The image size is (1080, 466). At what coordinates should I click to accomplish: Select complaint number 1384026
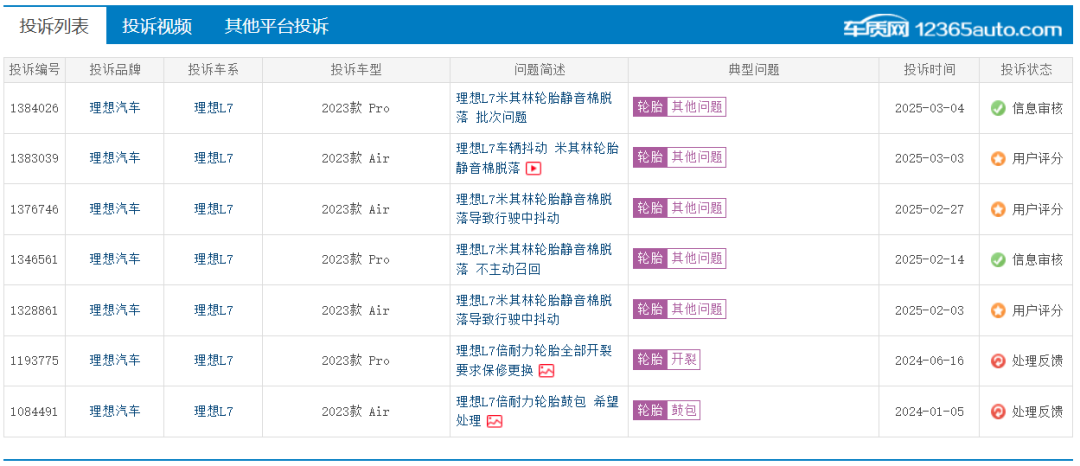(x=34, y=109)
